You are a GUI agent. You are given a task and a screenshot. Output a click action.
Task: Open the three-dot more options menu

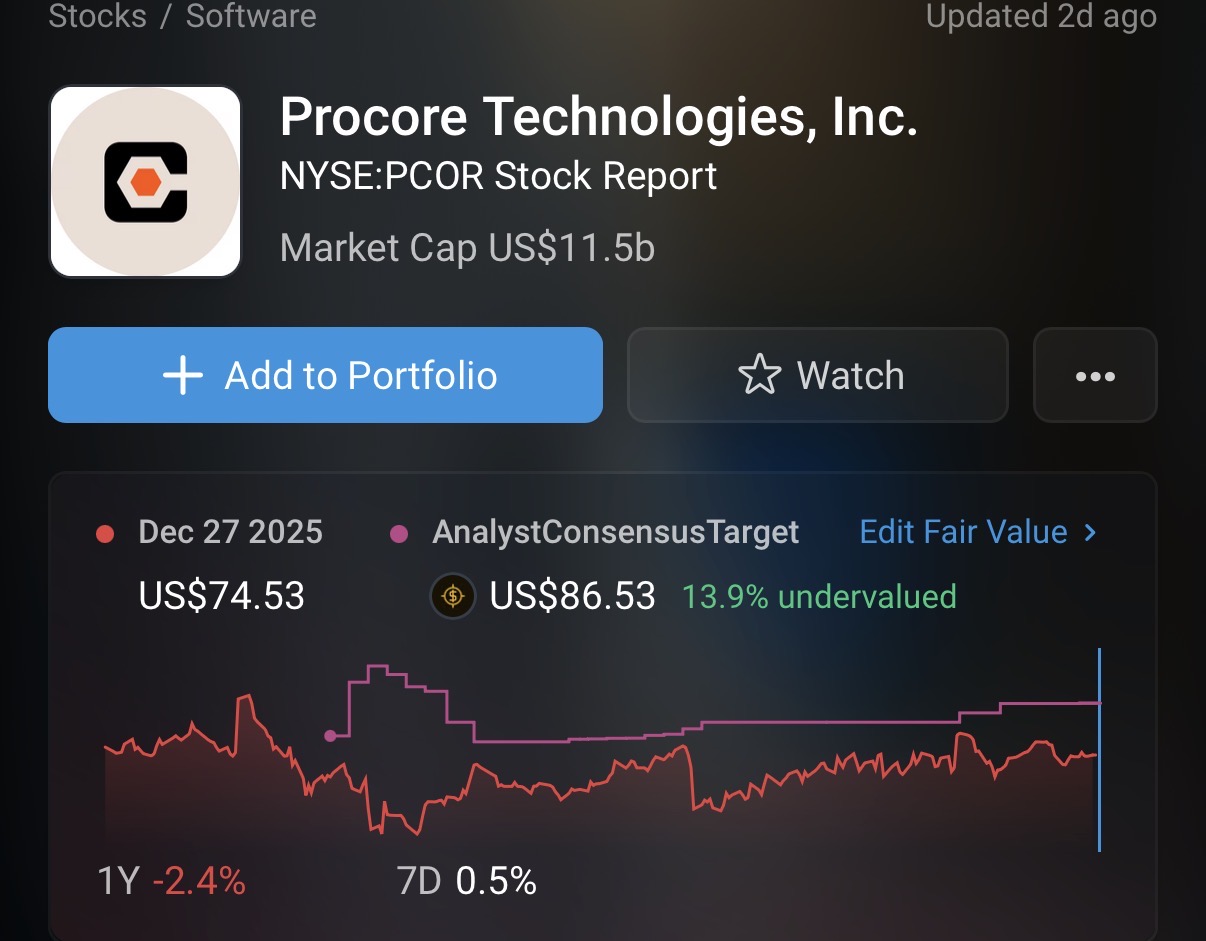[x=1094, y=376]
